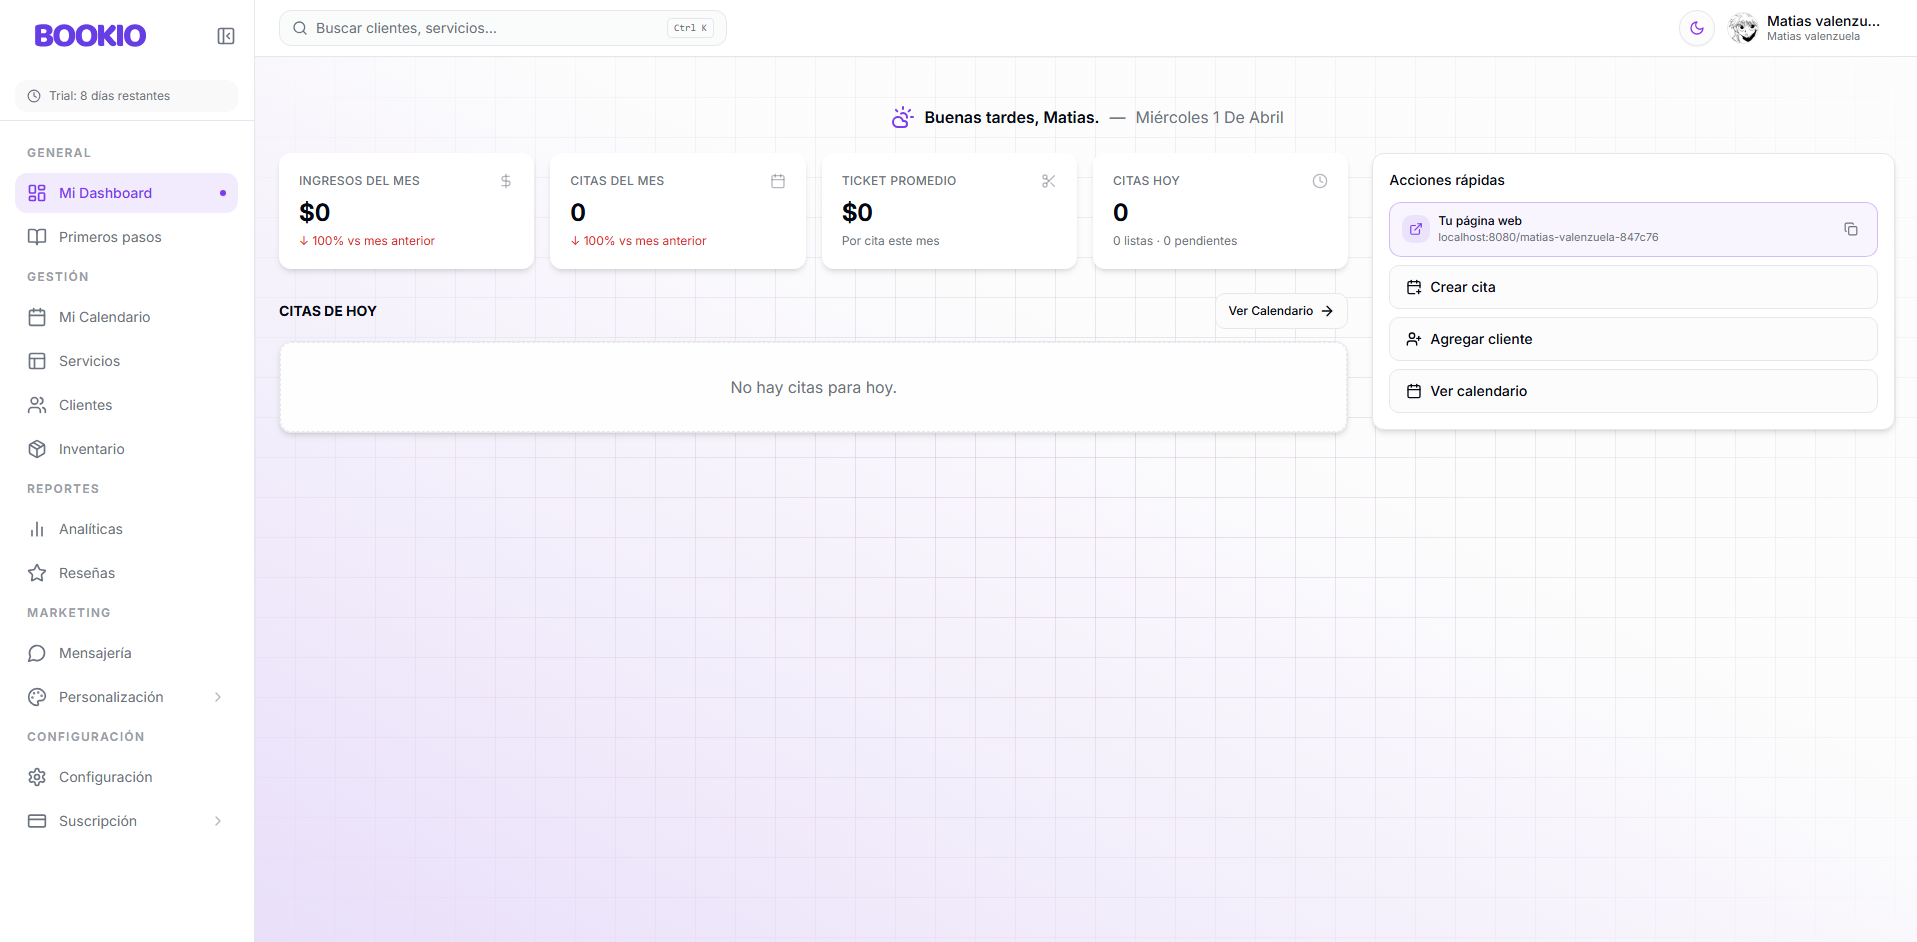
Task: Click "No hay citas para hoy." text
Action: point(813,387)
